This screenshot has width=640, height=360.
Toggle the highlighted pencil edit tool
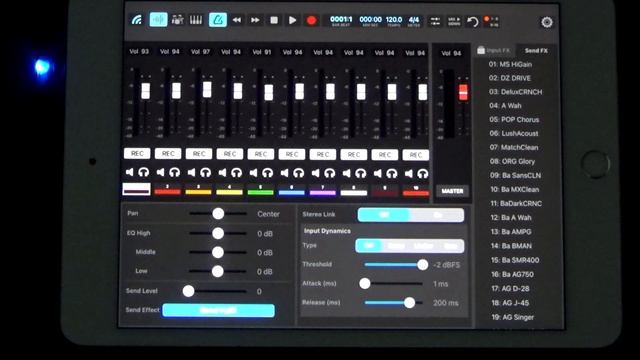(x=218, y=20)
